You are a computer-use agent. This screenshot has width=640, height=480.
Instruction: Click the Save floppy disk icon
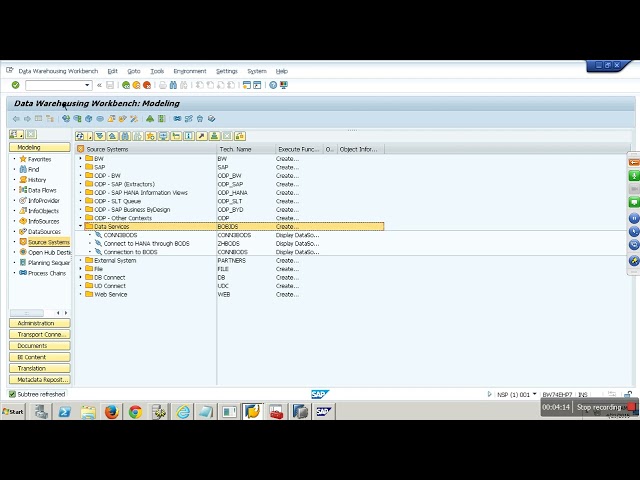pyautogui.click(x=110, y=85)
